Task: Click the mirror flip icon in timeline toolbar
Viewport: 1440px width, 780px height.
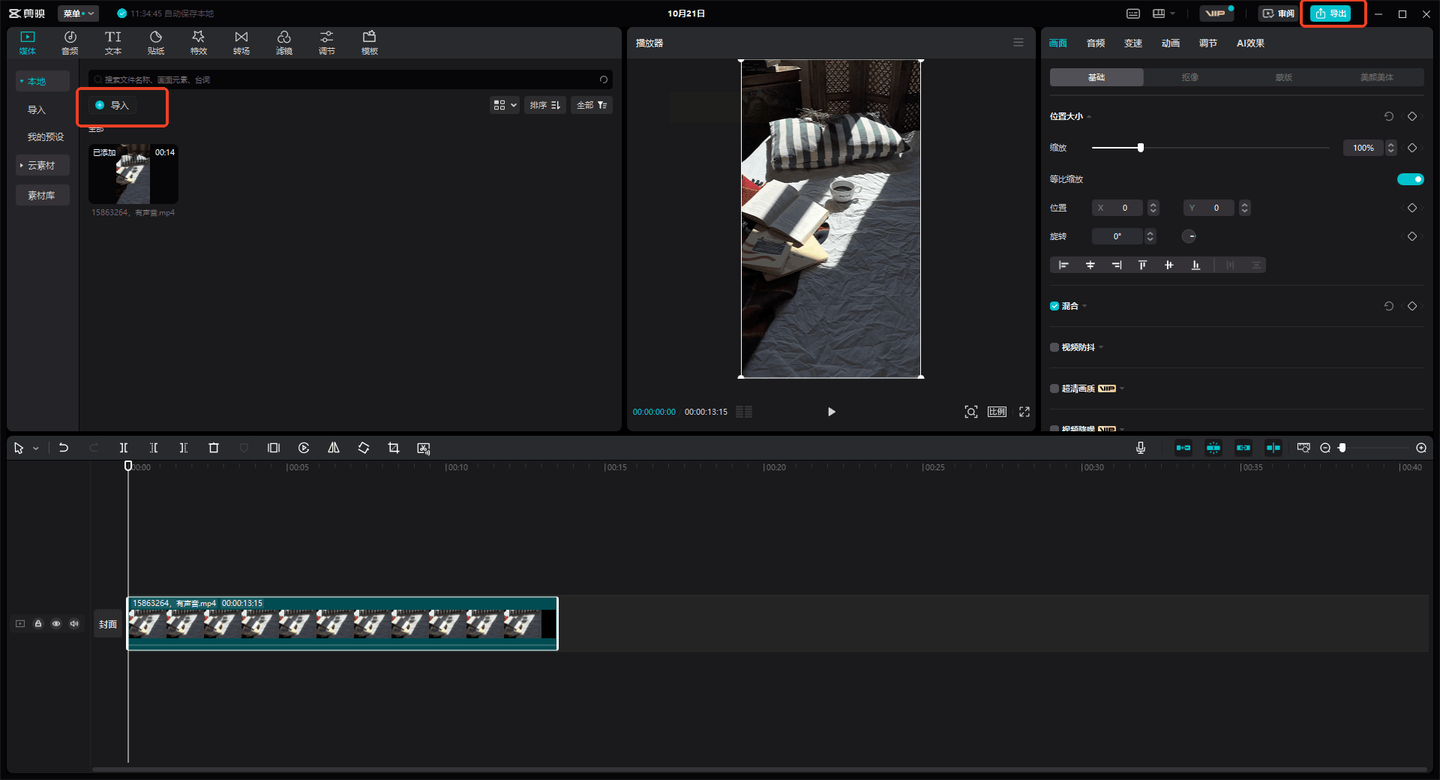Action: pos(333,448)
